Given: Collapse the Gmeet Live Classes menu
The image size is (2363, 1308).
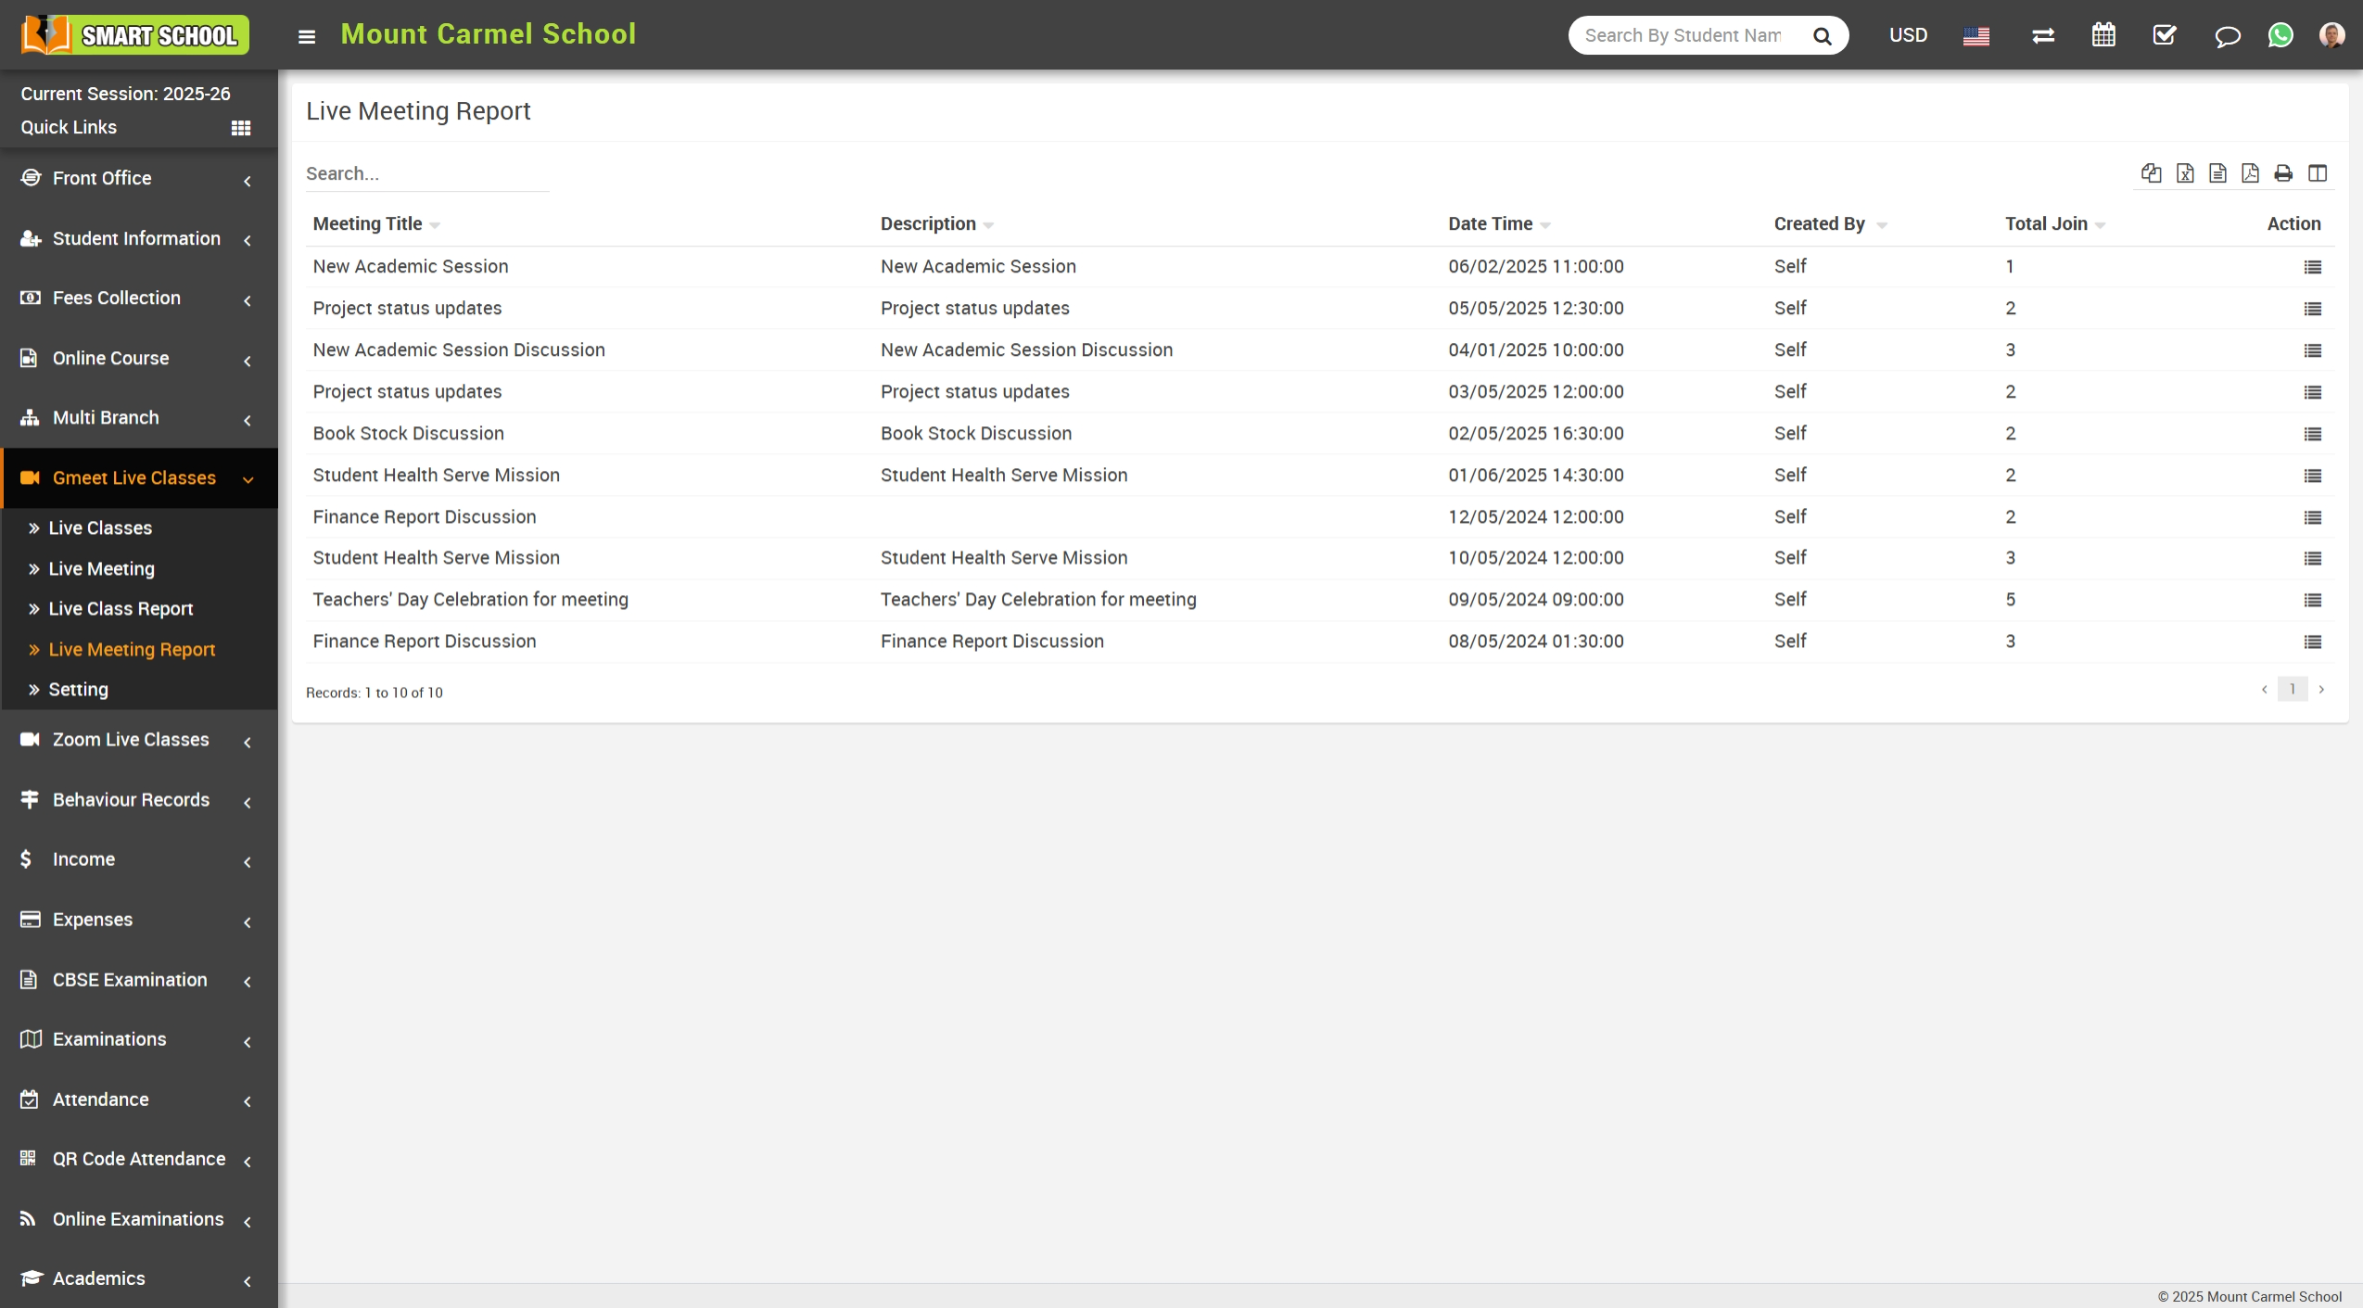Looking at the screenshot, I should pos(139,478).
